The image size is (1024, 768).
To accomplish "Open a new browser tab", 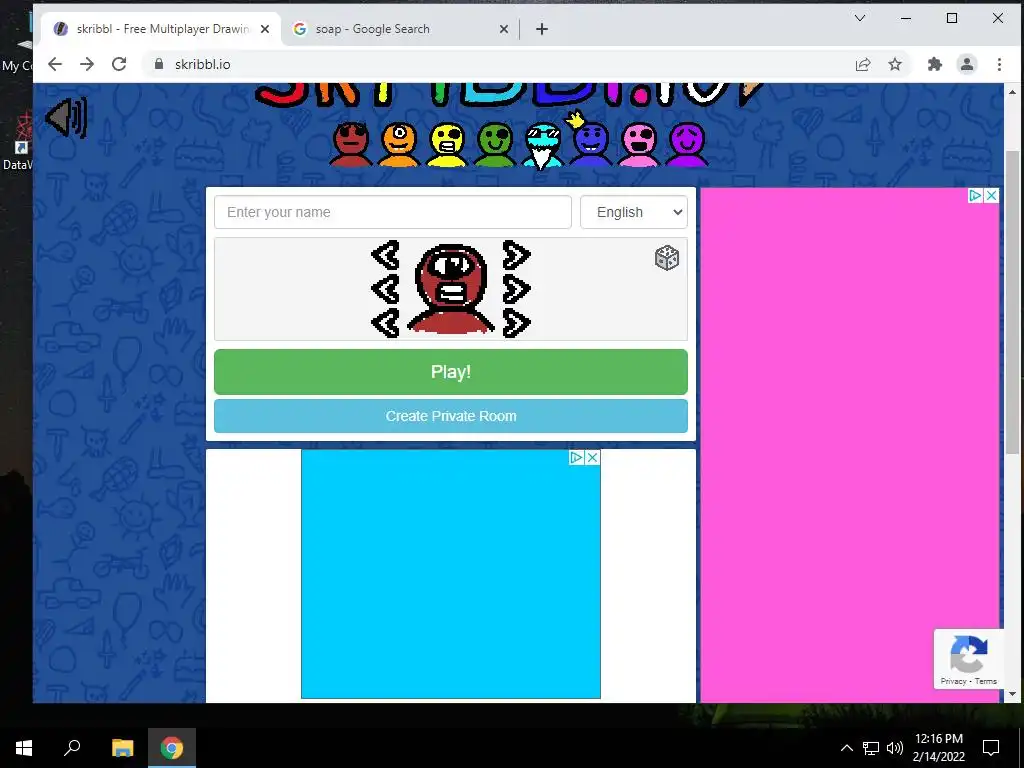I will point(541,29).
